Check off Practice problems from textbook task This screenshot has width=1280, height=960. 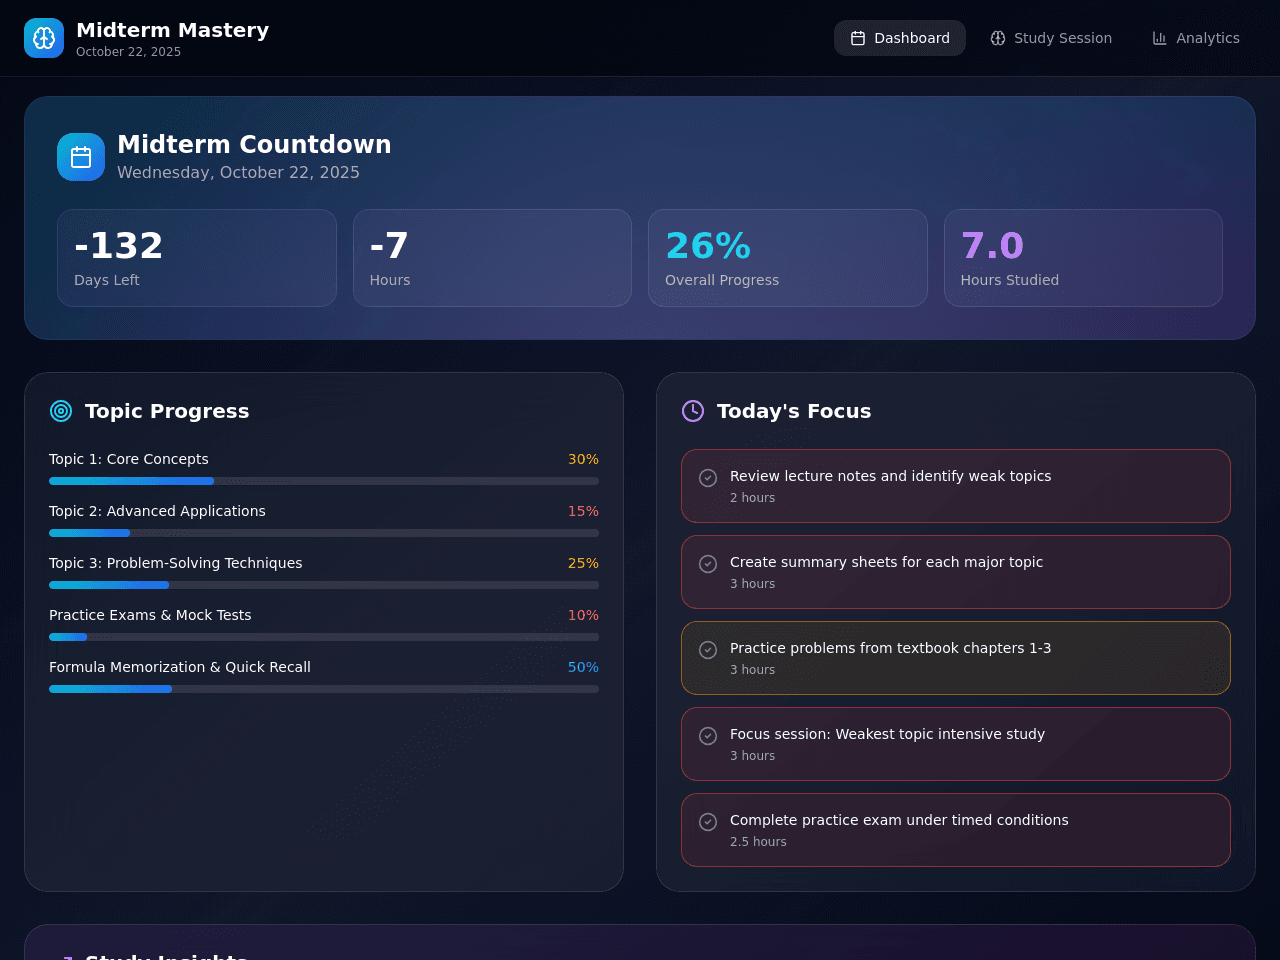pos(708,650)
